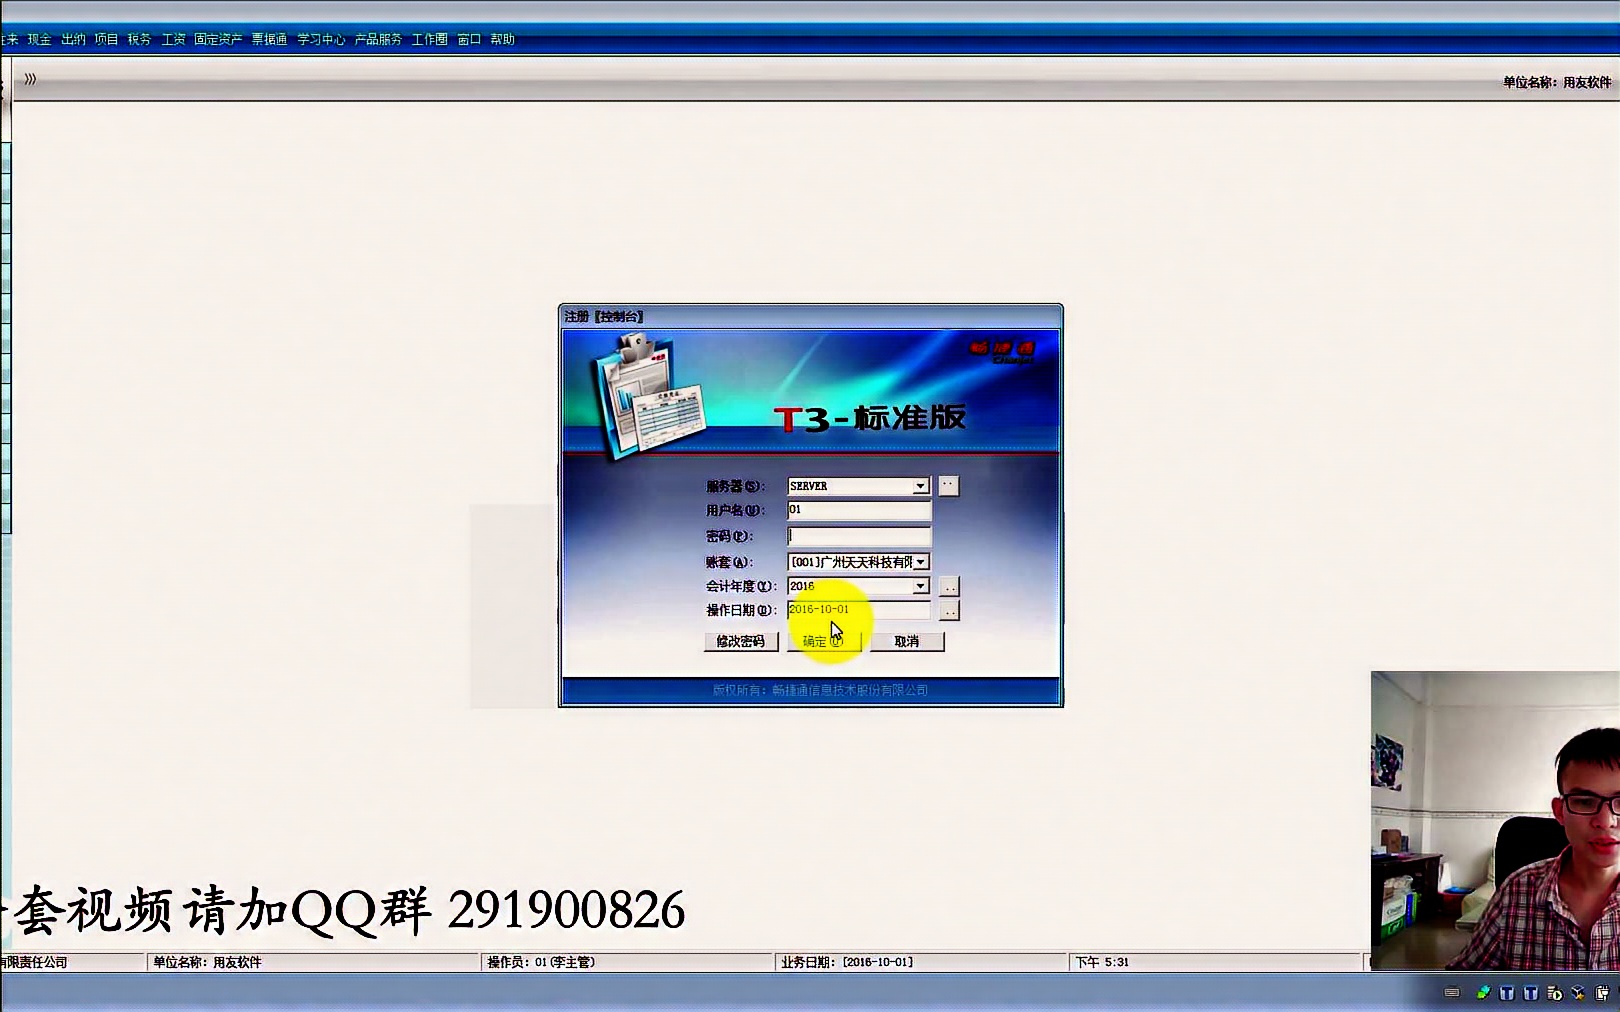
Task: Click the browse button beside 会计年度
Action: [949, 587]
